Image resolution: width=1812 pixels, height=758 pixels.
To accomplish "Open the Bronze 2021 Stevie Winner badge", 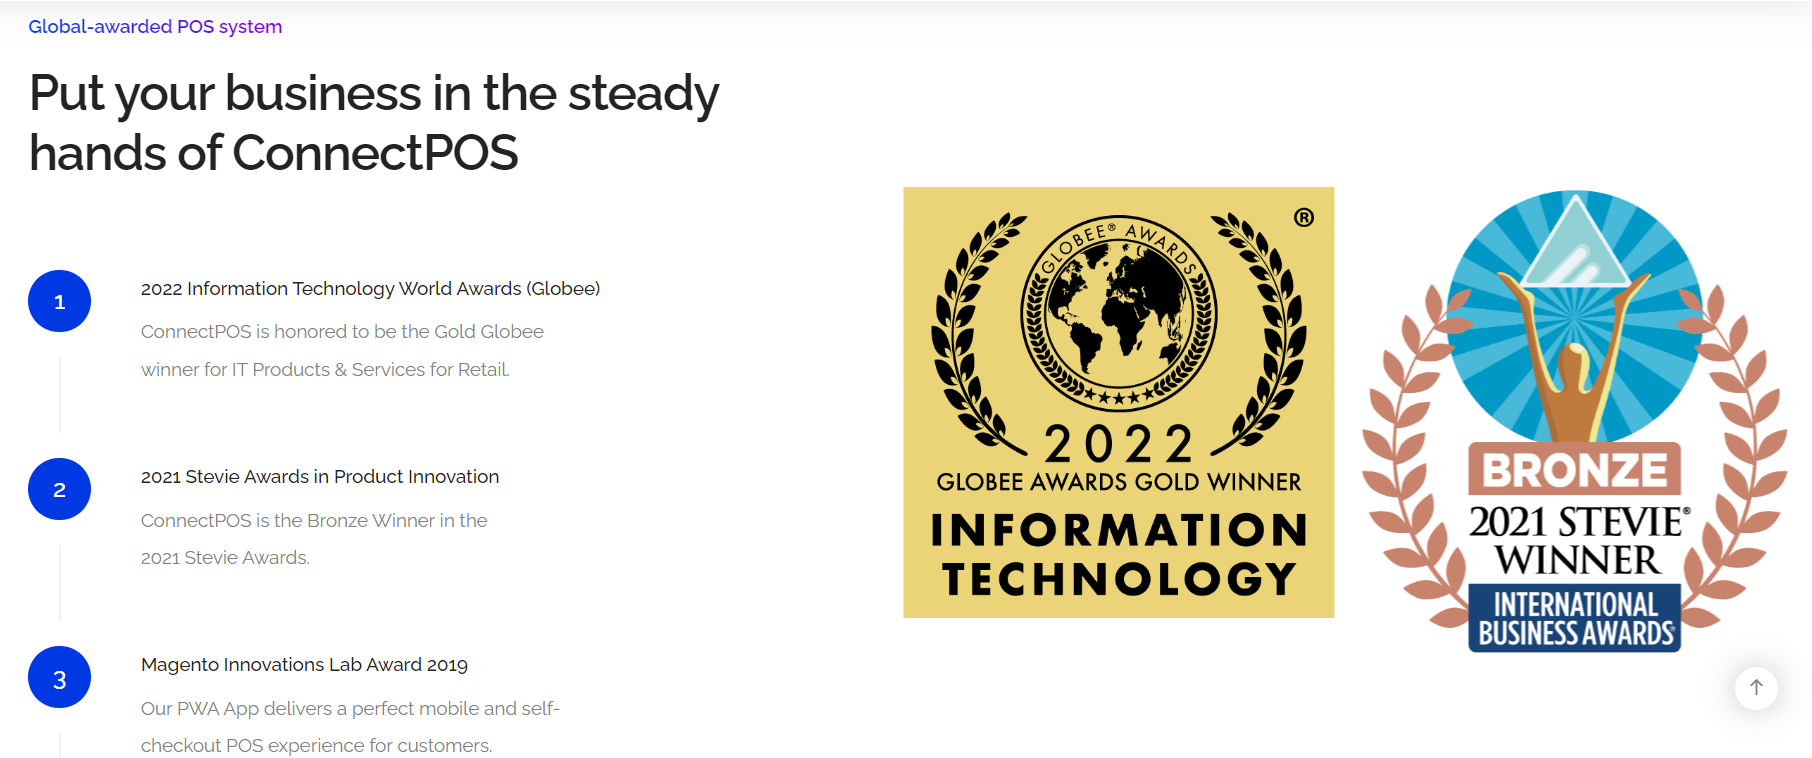I will (x=1575, y=421).
